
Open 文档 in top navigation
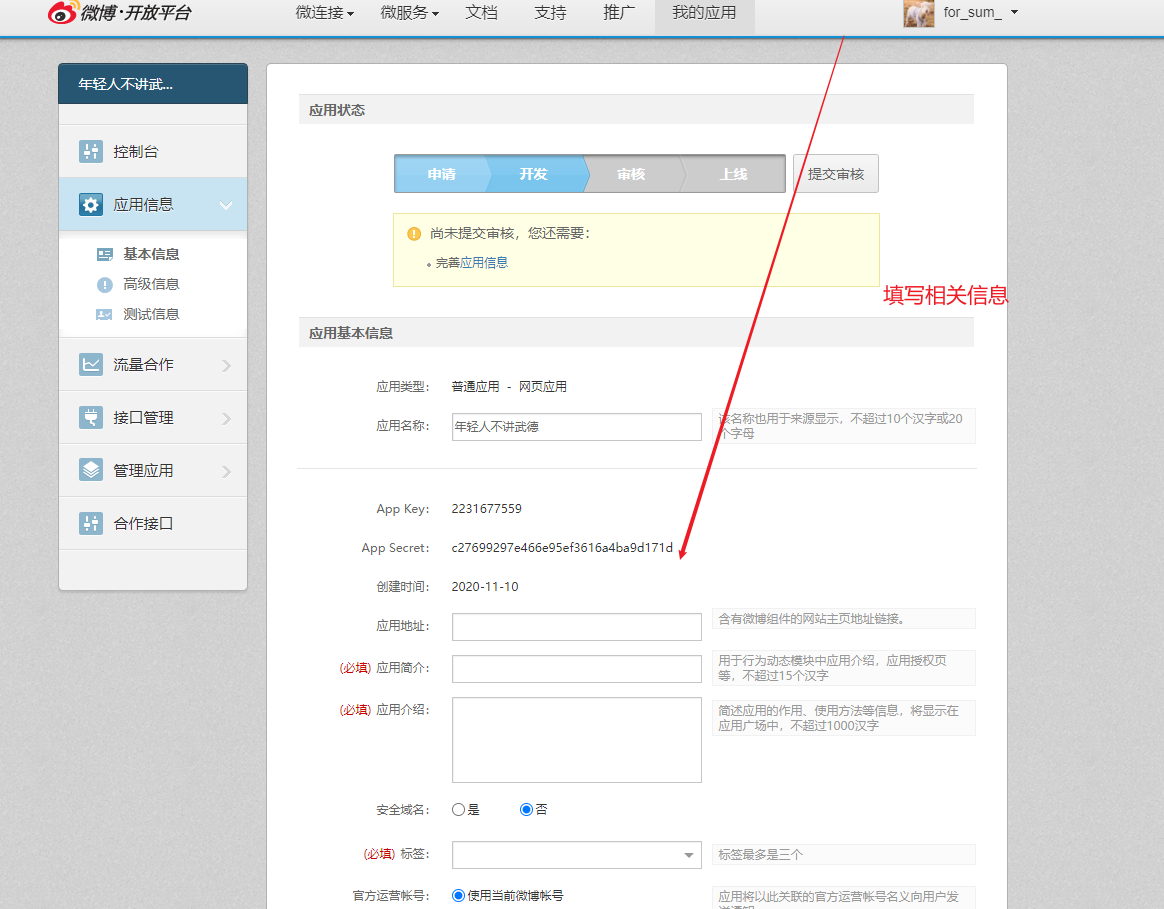[x=481, y=13]
